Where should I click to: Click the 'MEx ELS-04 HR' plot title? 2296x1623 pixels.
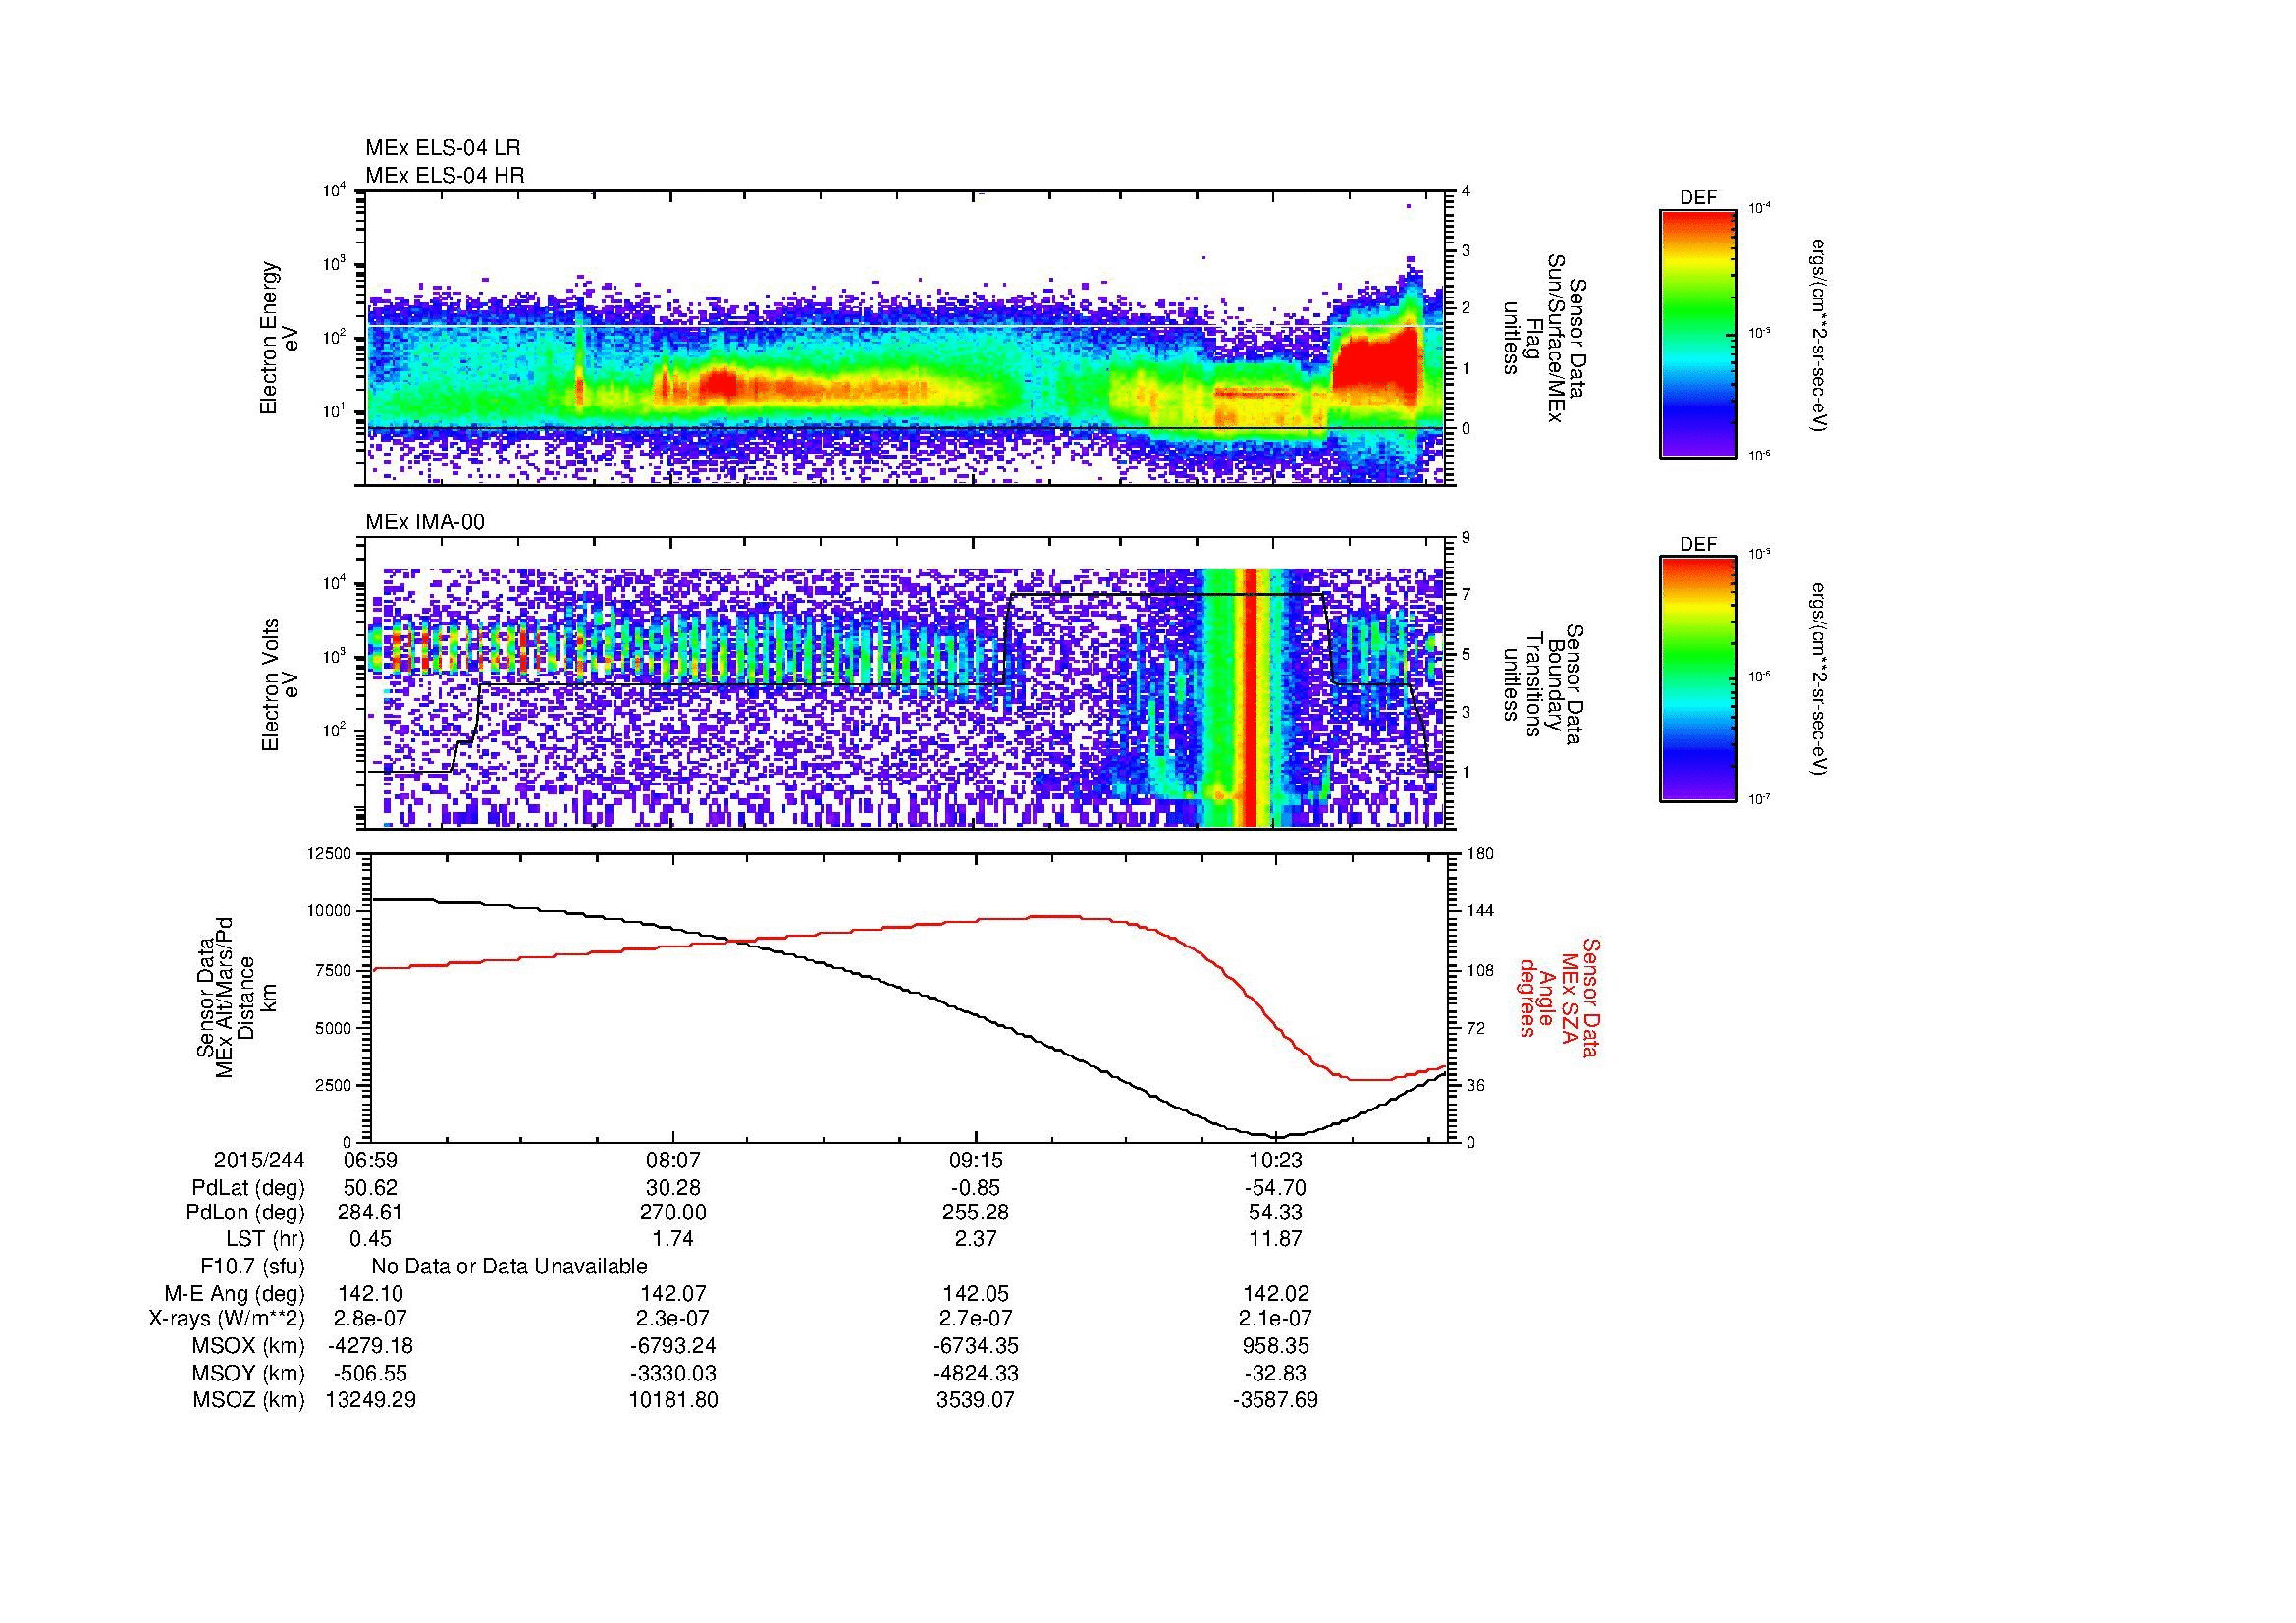pyautogui.click(x=444, y=175)
